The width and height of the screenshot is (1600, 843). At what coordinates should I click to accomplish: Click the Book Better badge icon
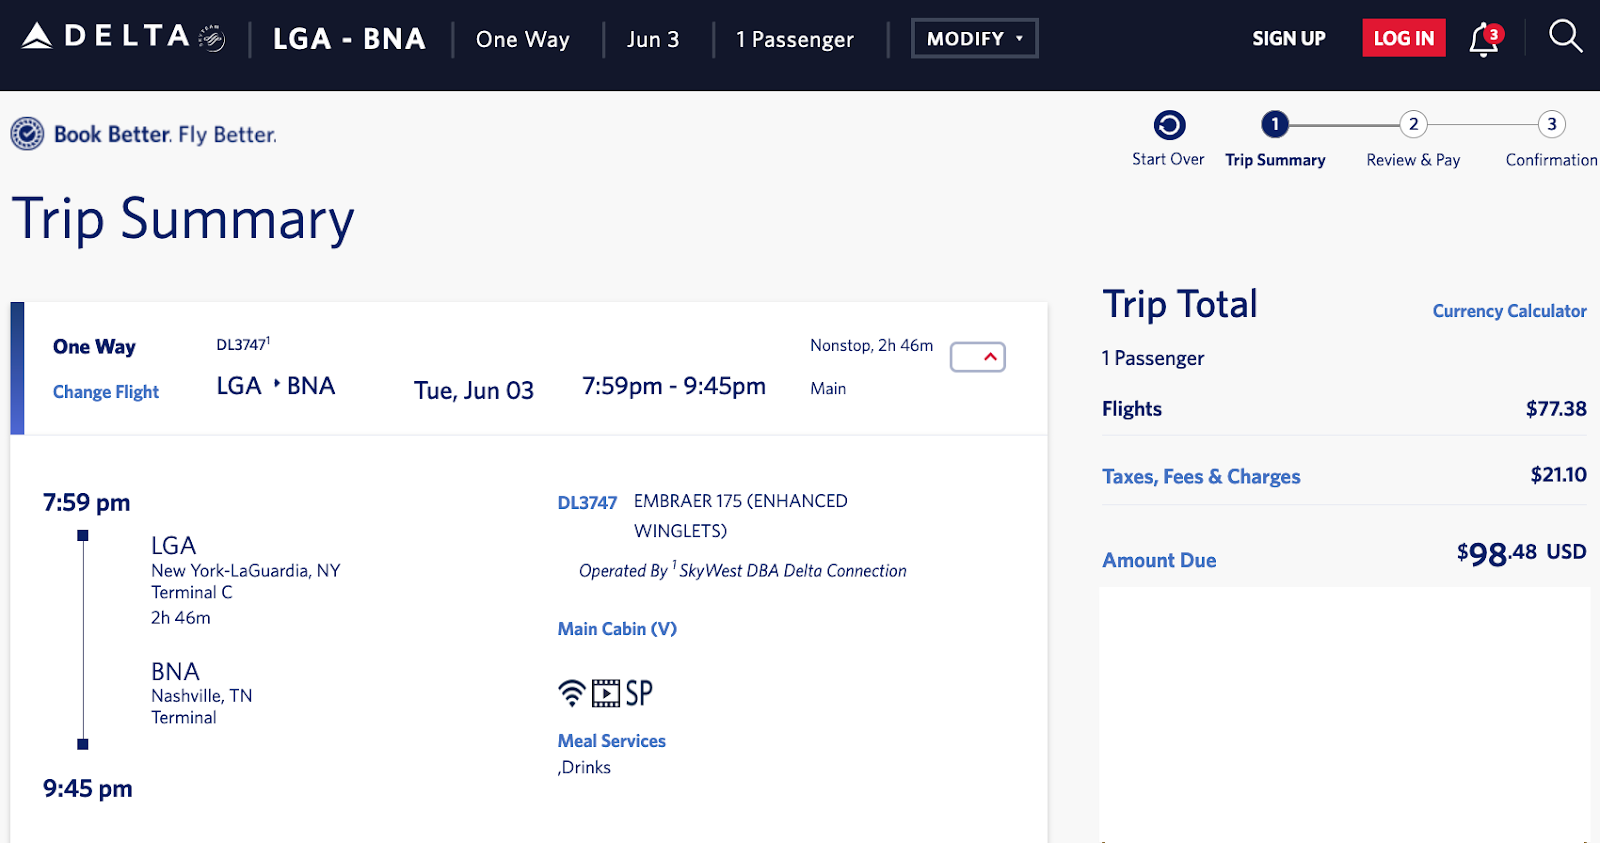27,133
